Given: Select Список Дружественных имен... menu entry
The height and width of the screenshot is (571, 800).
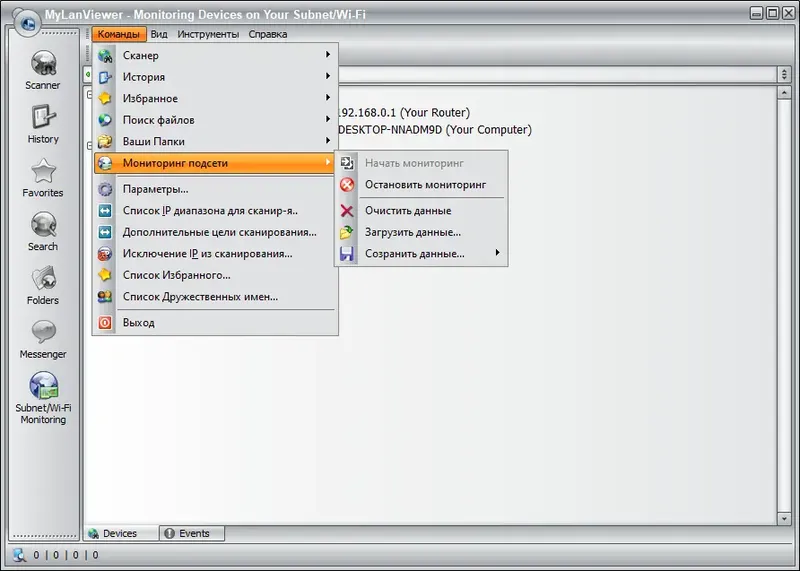Looking at the screenshot, I should 215,296.
